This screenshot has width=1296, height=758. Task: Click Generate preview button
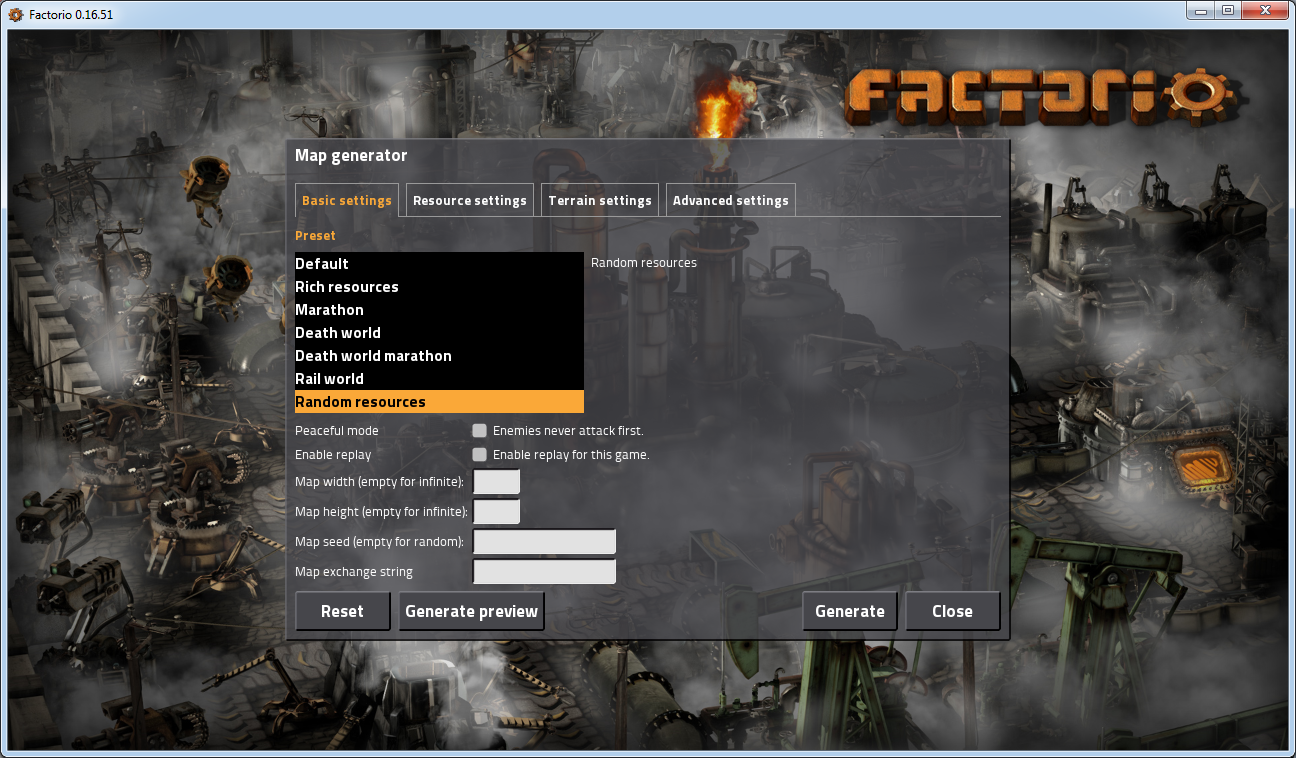point(472,611)
